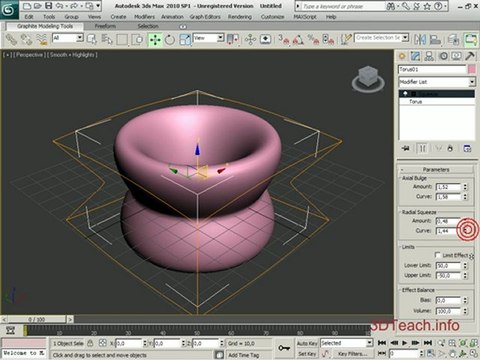Toggle the 3D Snaps button
480x360 pixels.
pyautogui.click(x=283, y=40)
